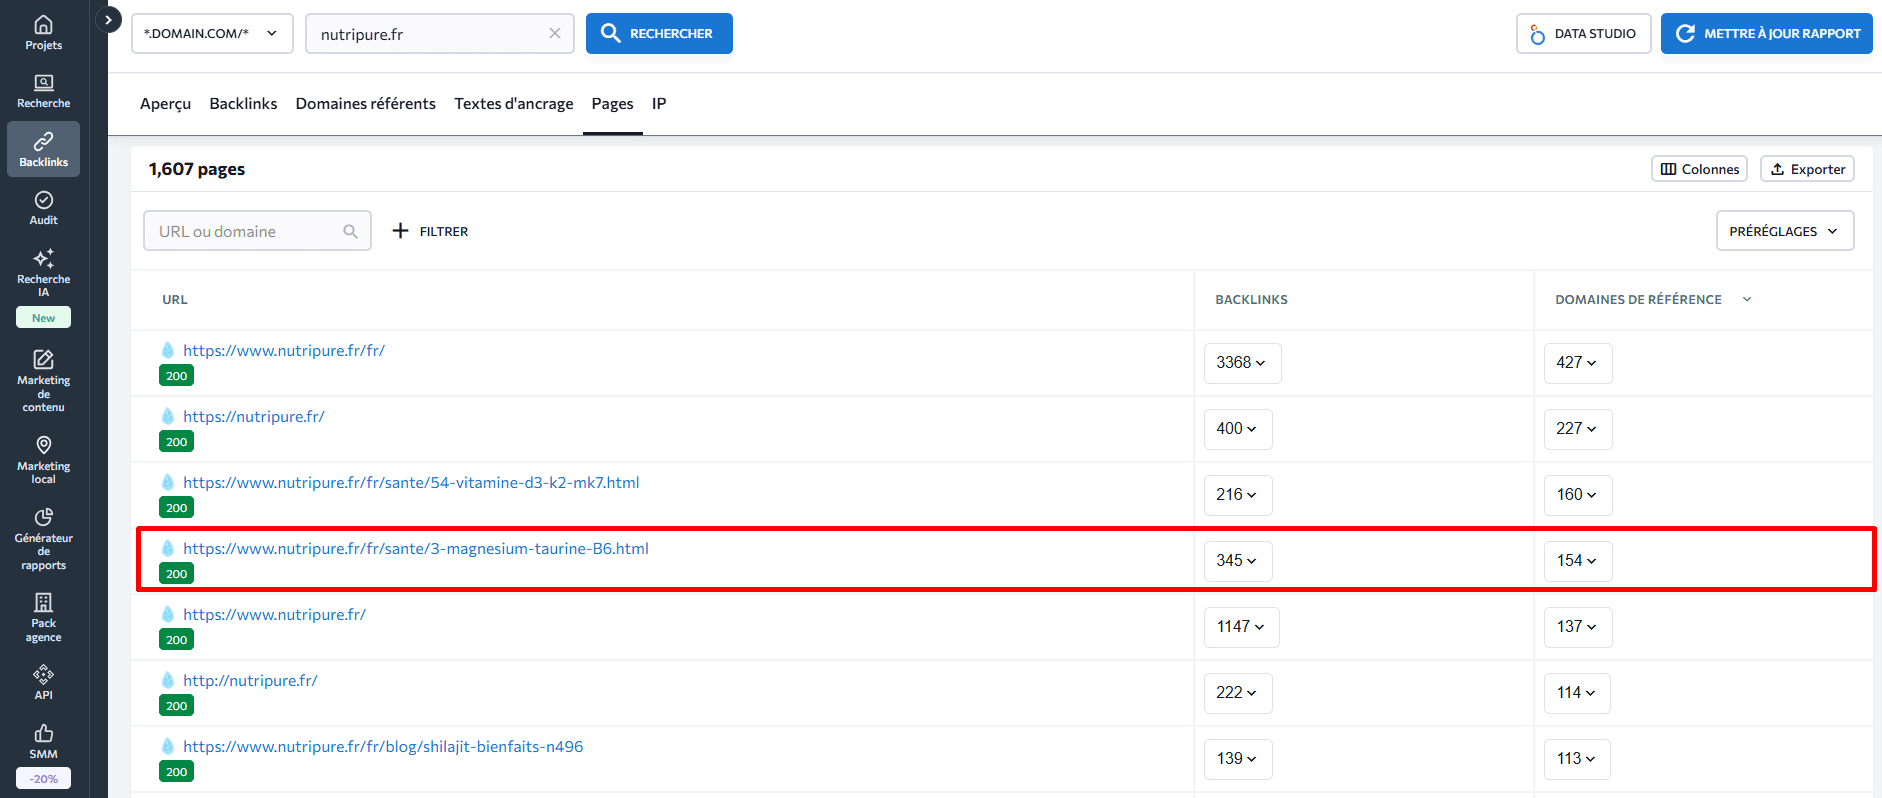Expand the 427 referring domains dropdown
Screen dimensions: 1882x798
tap(1578, 363)
